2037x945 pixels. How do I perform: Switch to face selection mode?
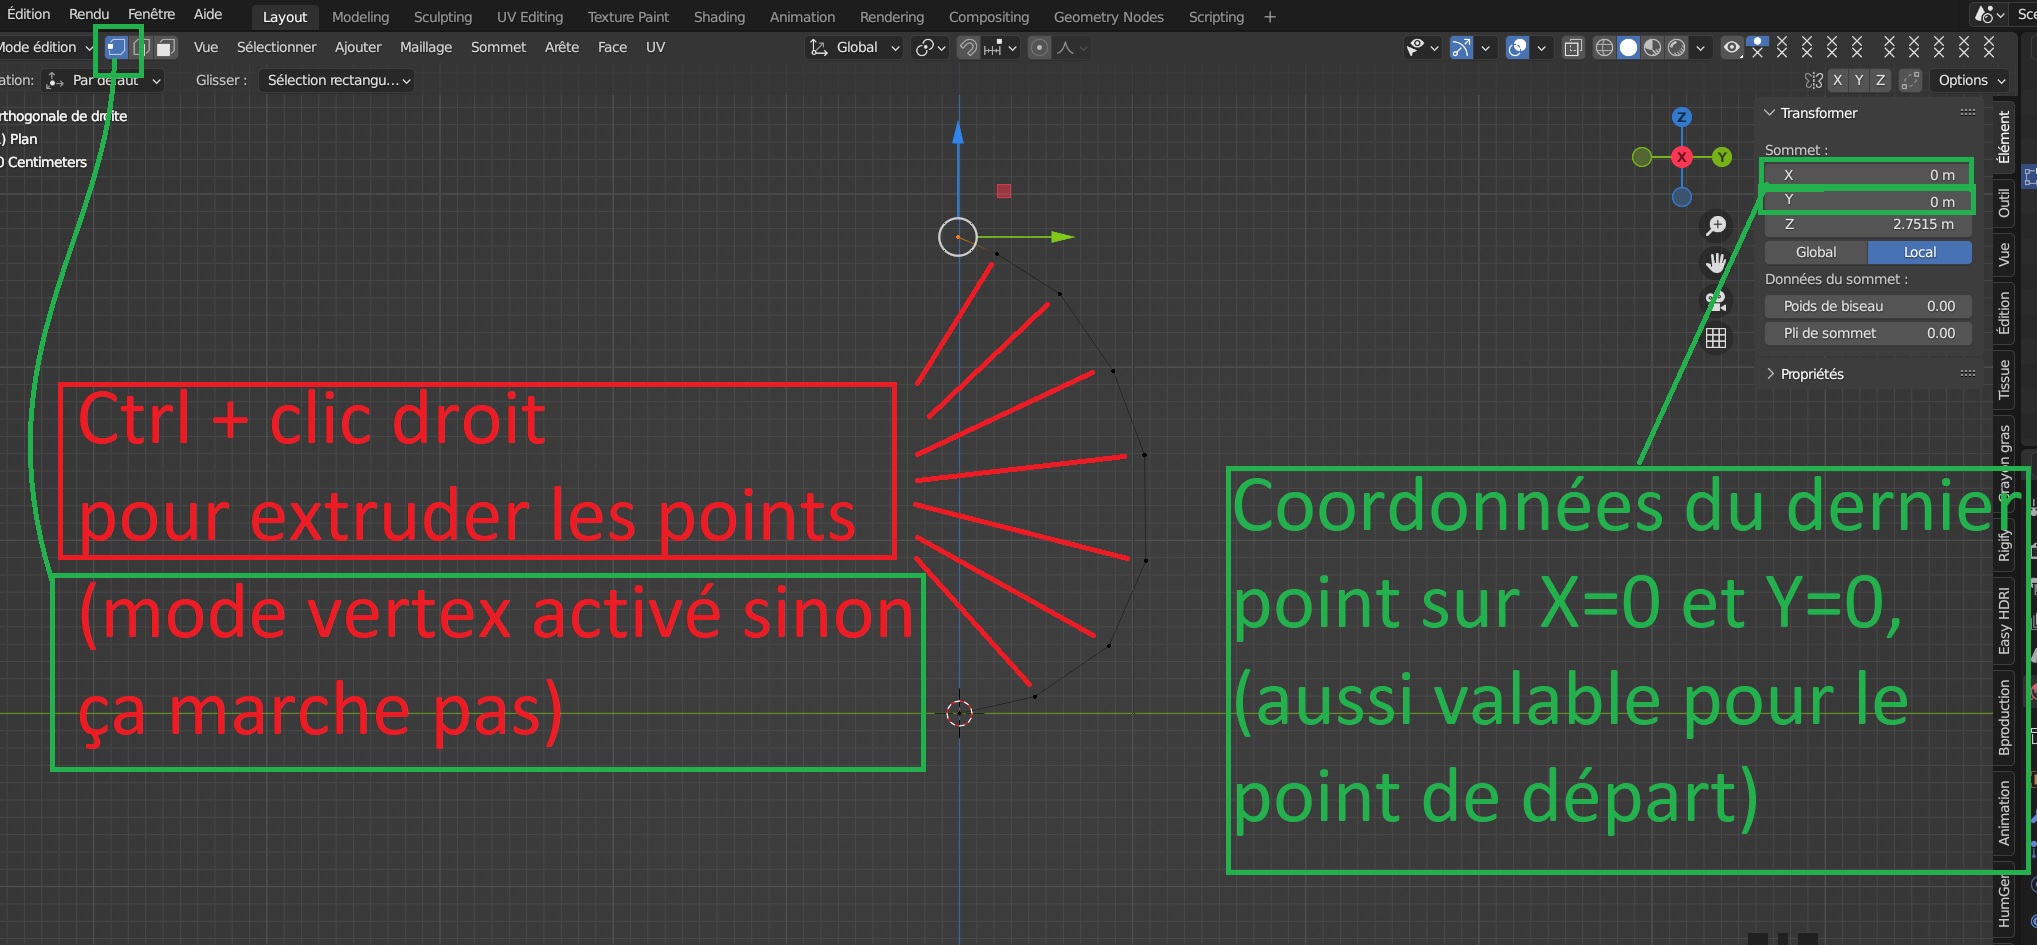(x=166, y=47)
